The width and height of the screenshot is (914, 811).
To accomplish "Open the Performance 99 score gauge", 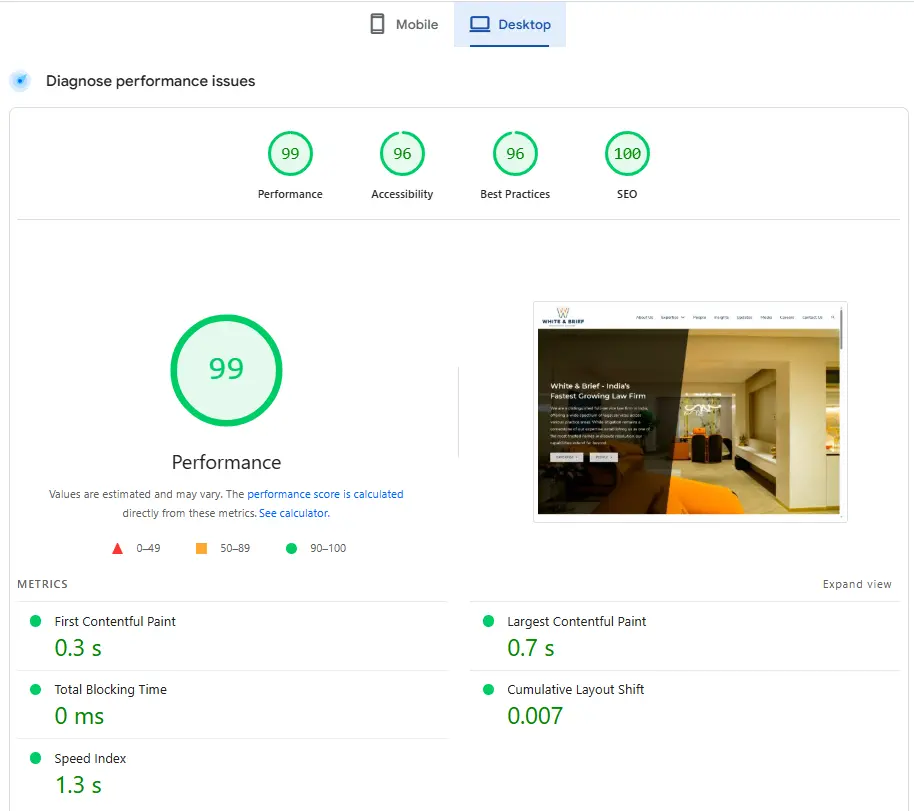I will tap(290, 153).
